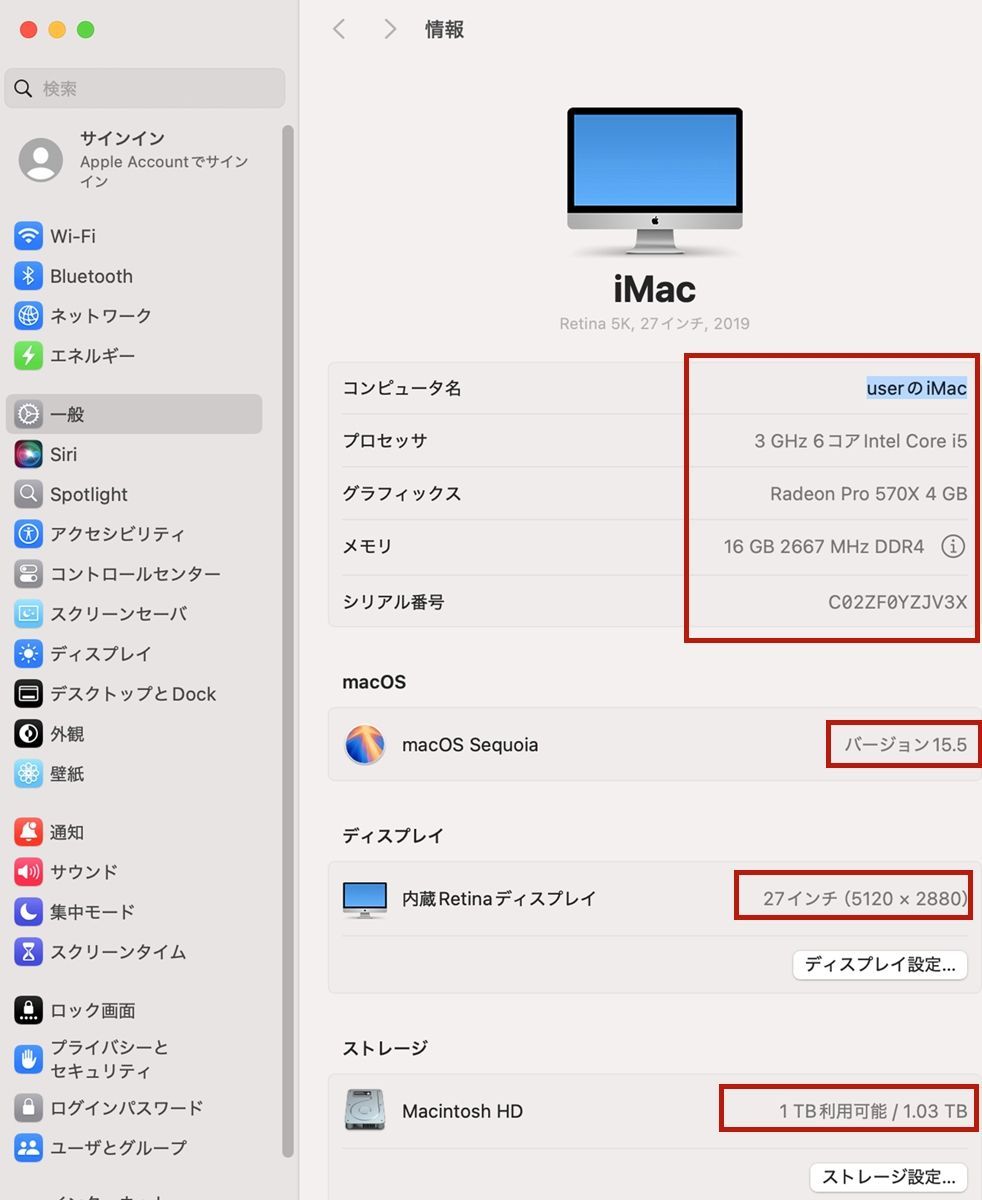Click the プロセッサ label

pos(385,441)
